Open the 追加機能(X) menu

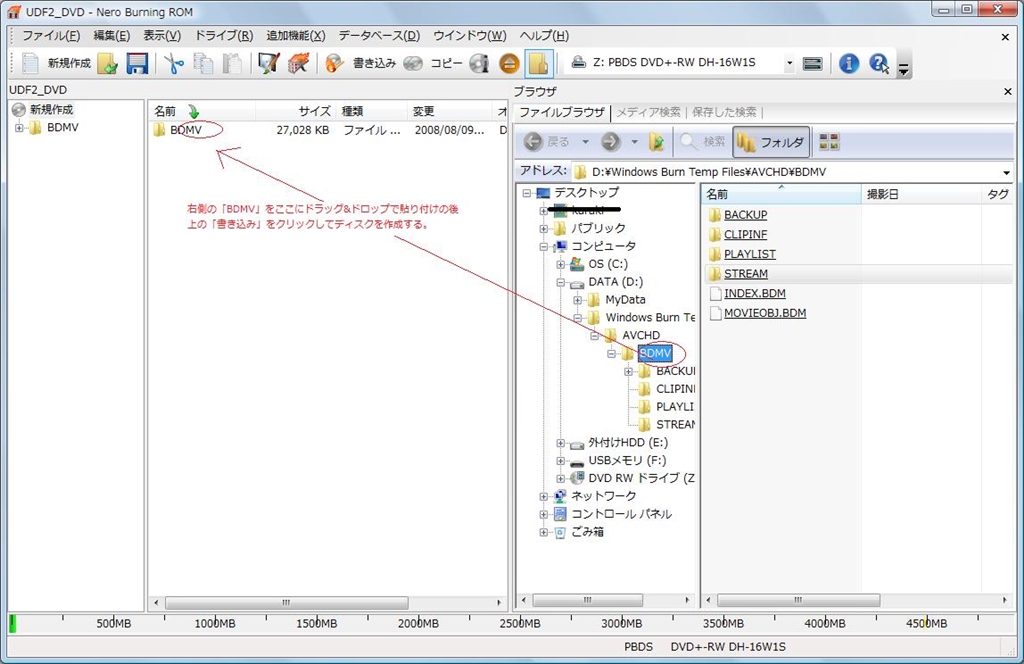coord(296,36)
